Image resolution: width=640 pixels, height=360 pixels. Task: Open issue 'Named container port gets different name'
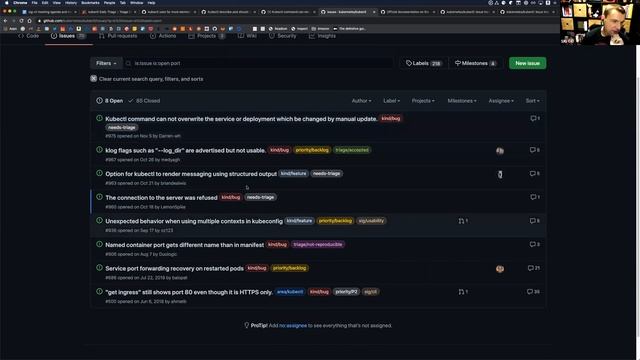click(x=184, y=245)
